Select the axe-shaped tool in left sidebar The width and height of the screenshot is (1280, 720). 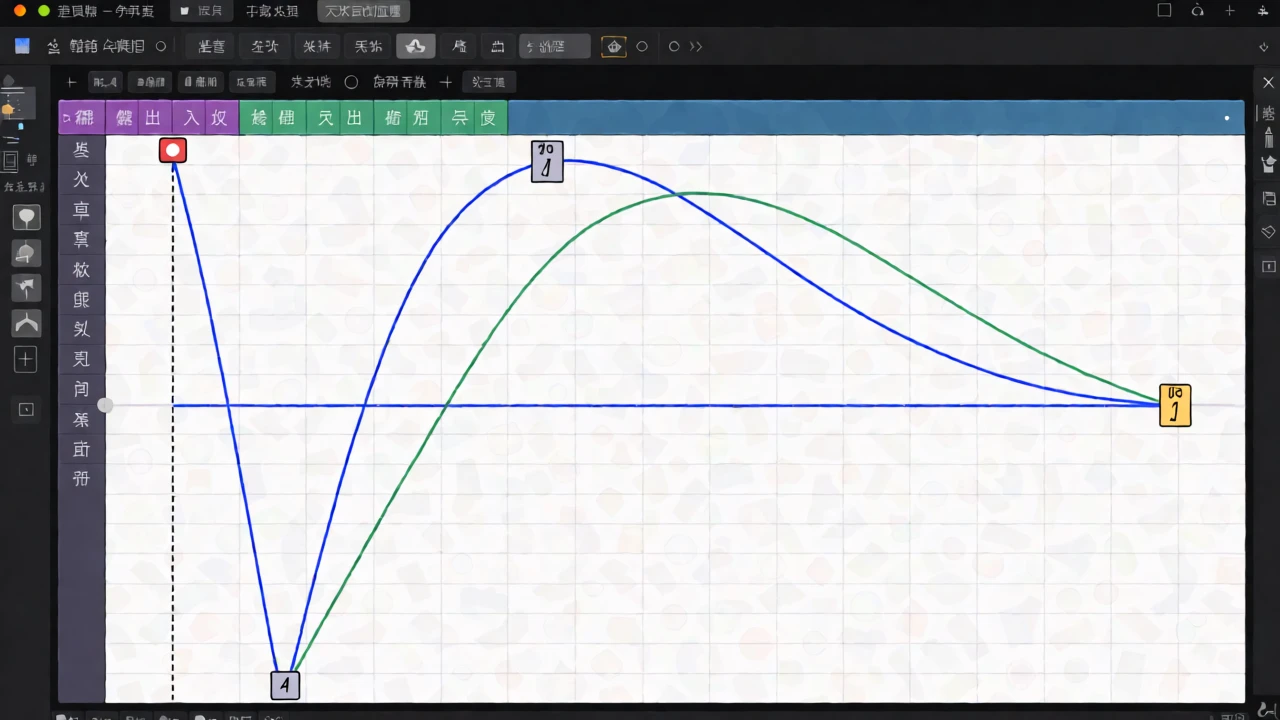coord(26,288)
